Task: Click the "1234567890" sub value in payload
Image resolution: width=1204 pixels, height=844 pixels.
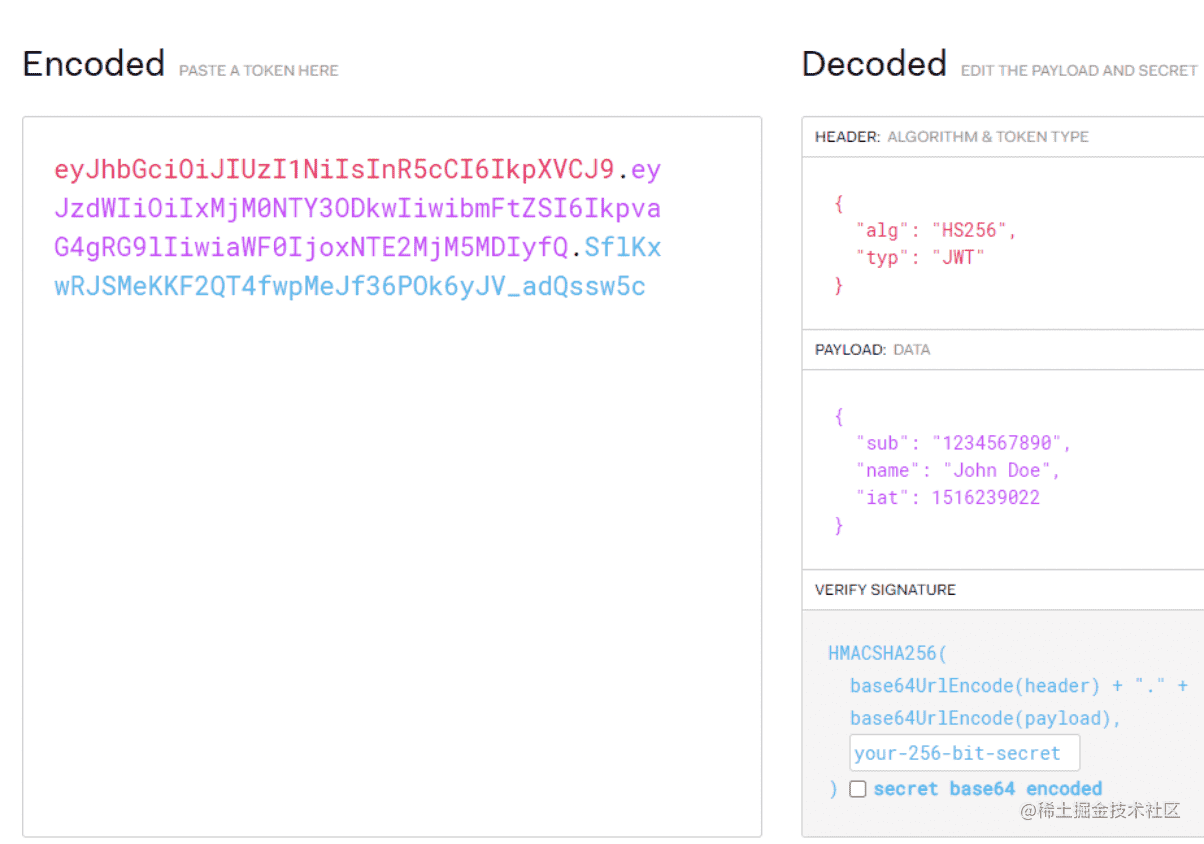Action: (1001, 443)
